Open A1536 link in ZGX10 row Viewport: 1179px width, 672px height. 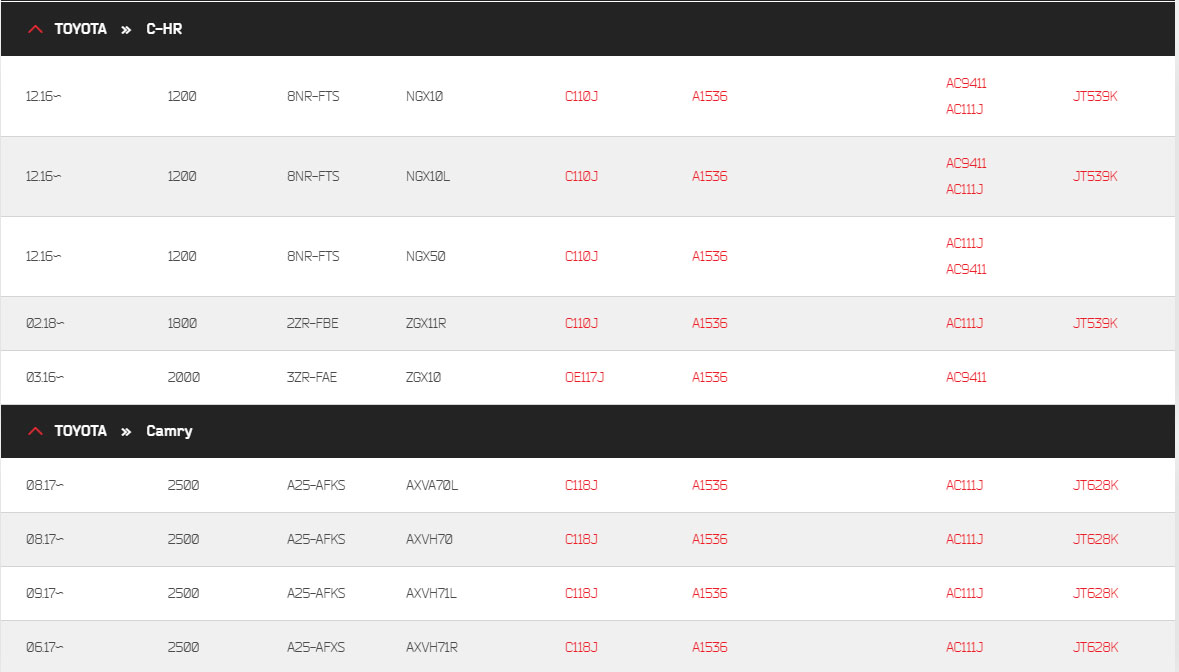(710, 377)
